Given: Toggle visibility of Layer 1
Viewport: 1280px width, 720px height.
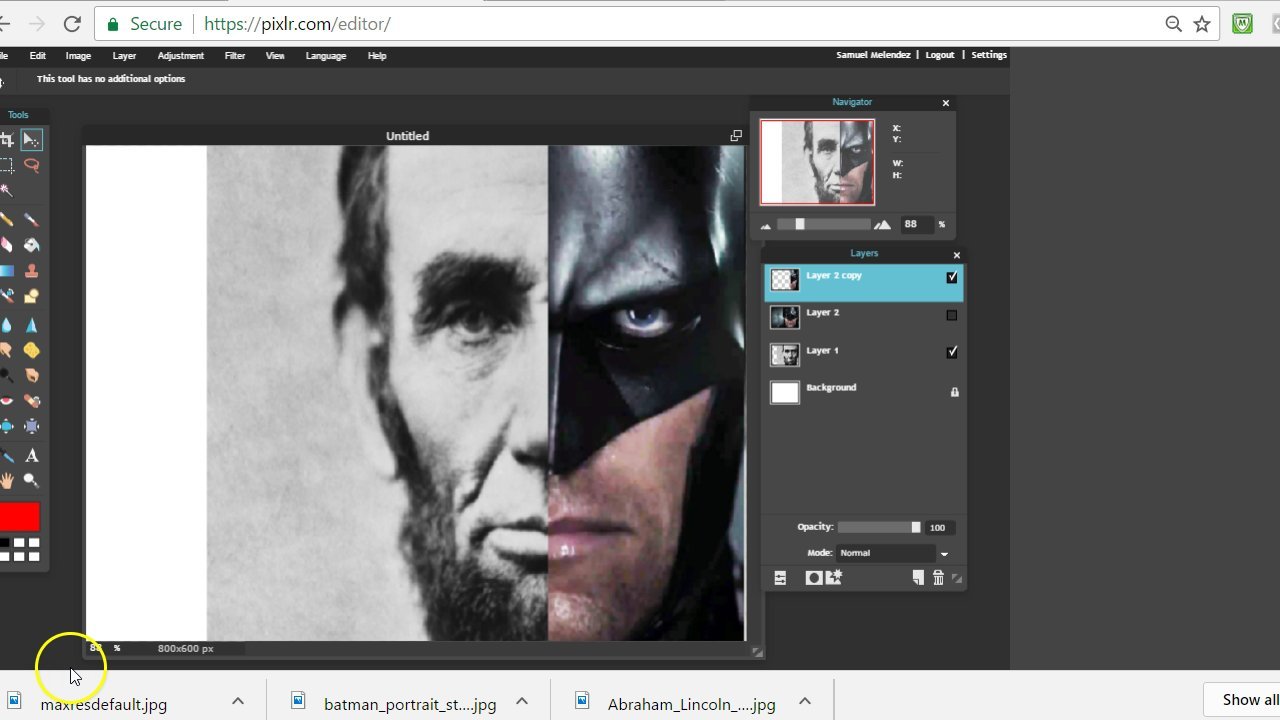Looking at the screenshot, I should pyautogui.click(x=951, y=352).
